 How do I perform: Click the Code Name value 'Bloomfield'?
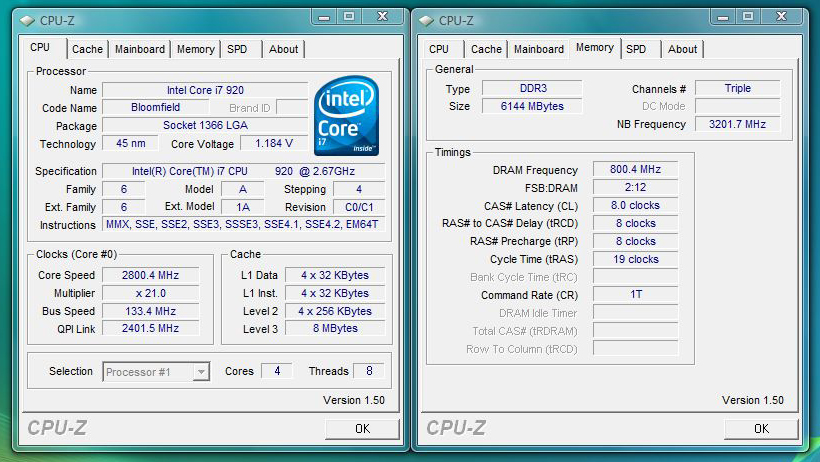155,108
